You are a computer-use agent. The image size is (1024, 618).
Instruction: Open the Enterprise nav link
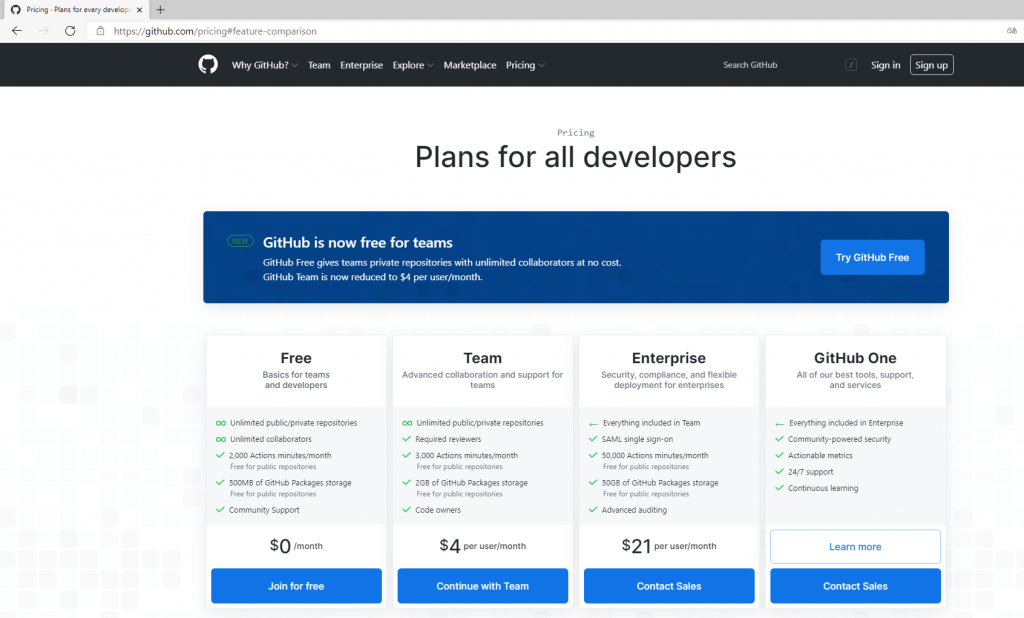point(361,65)
